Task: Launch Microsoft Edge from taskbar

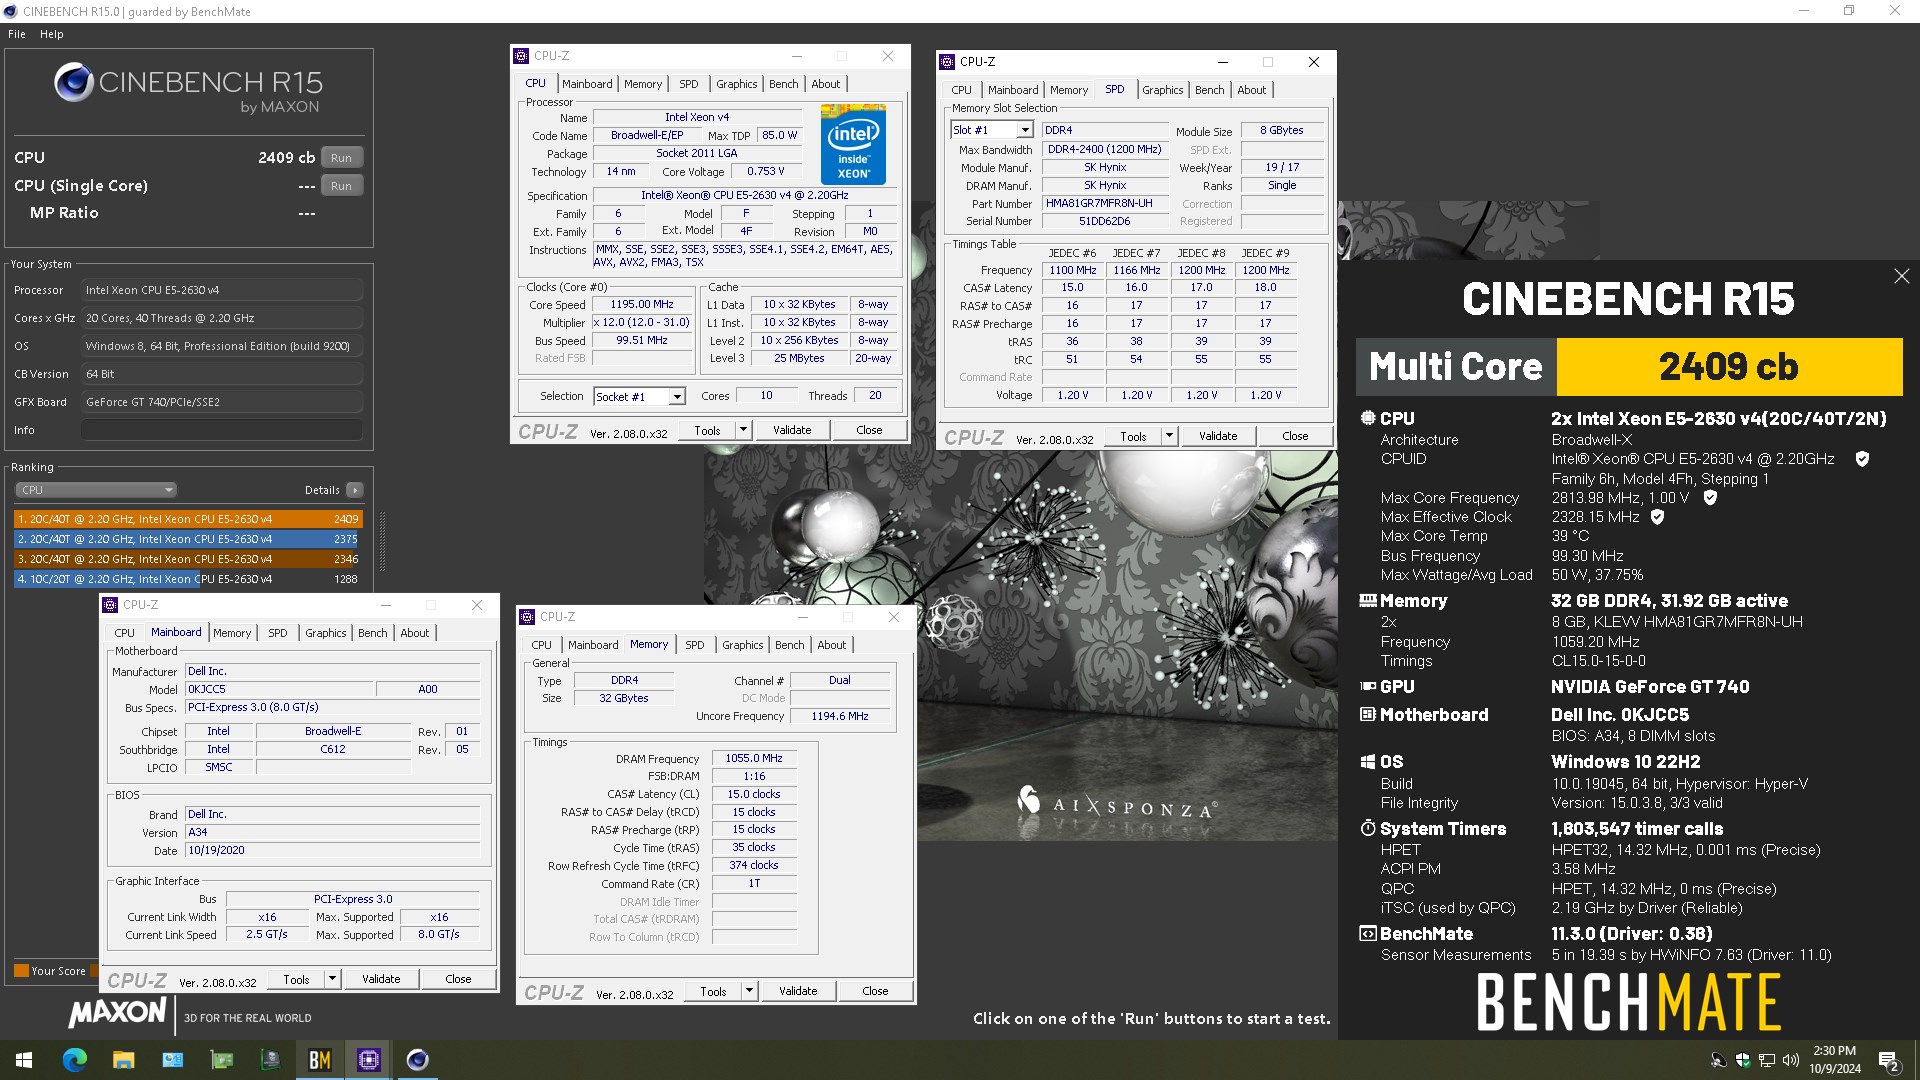Action: pos(75,1060)
